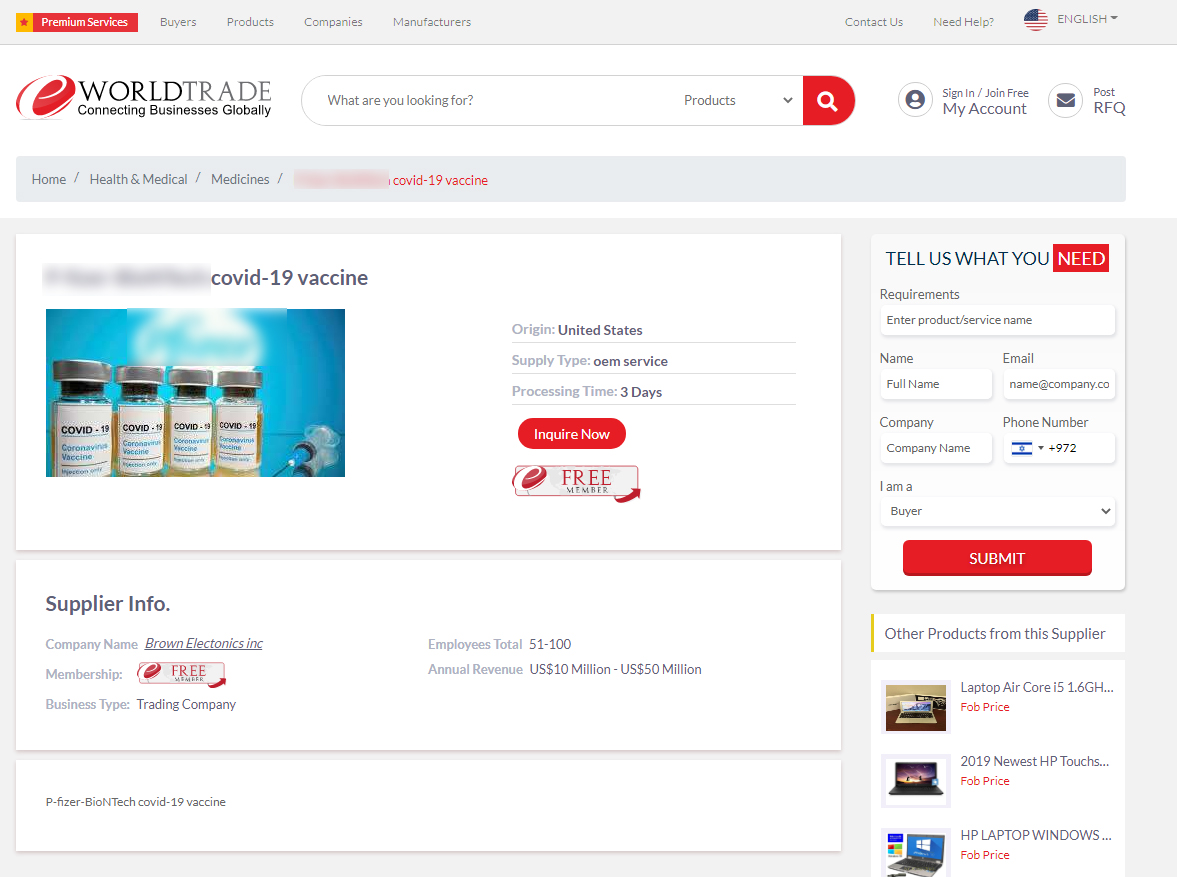Open the 2019 Newest HP Touchs... title
Viewport: 1177px width, 877px height.
(x=1034, y=761)
